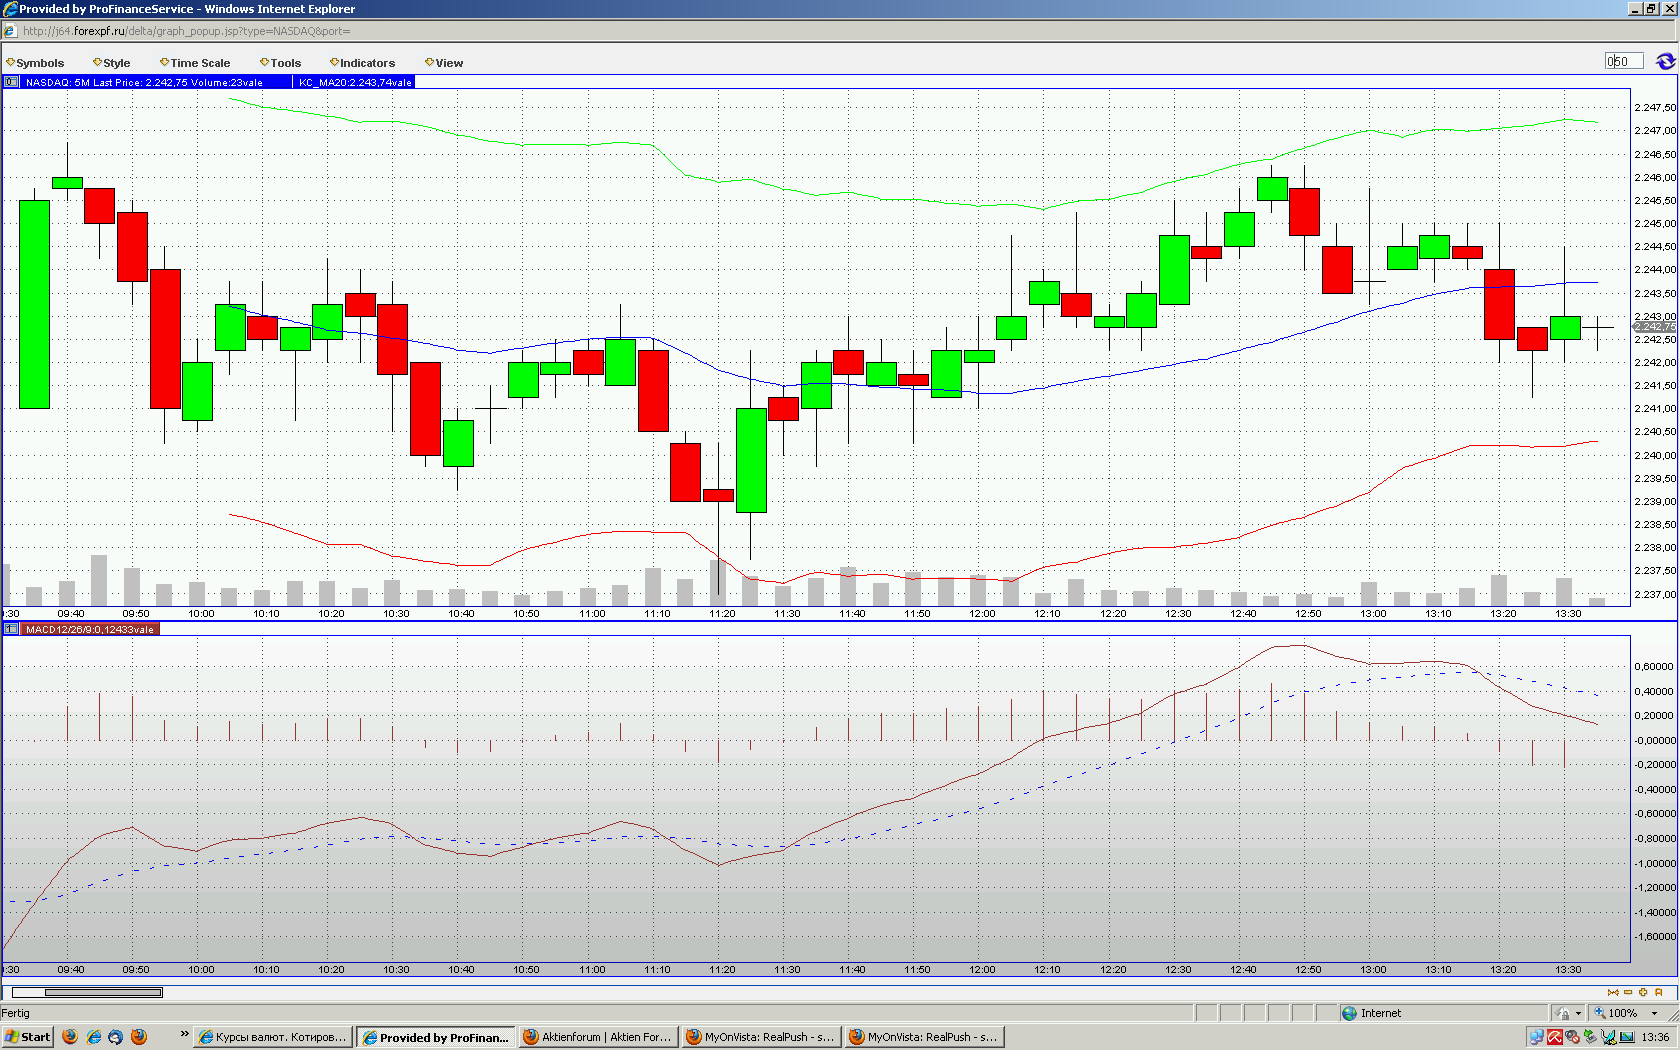
Task: Click the red antivirus tray icon
Action: pyautogui.click(x=1554, y=1037)
